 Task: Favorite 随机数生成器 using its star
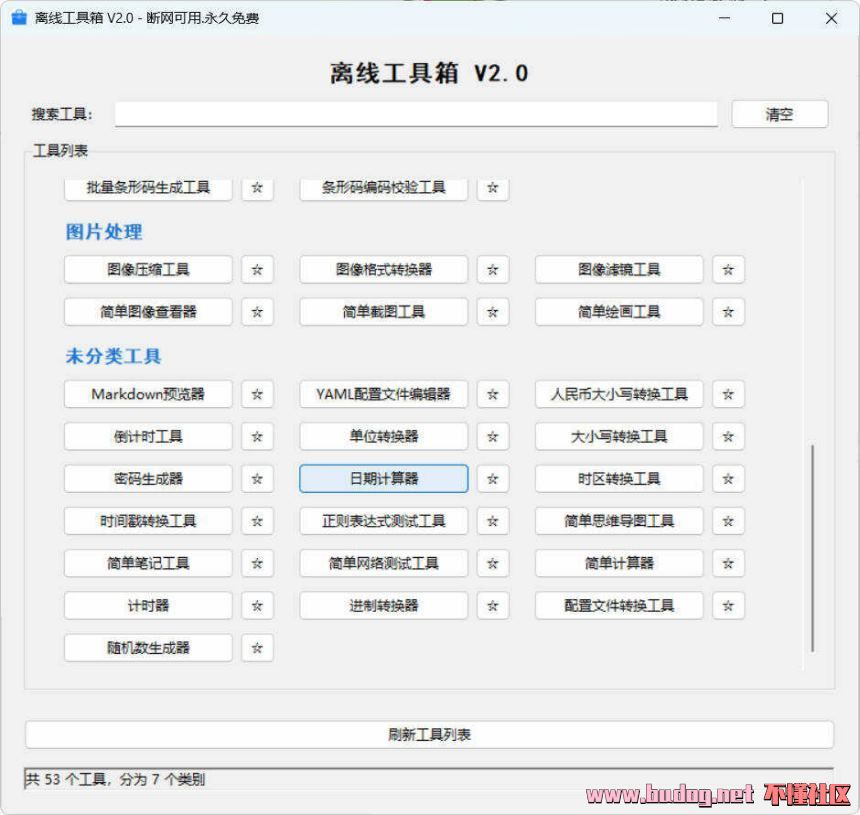[257, 648]
